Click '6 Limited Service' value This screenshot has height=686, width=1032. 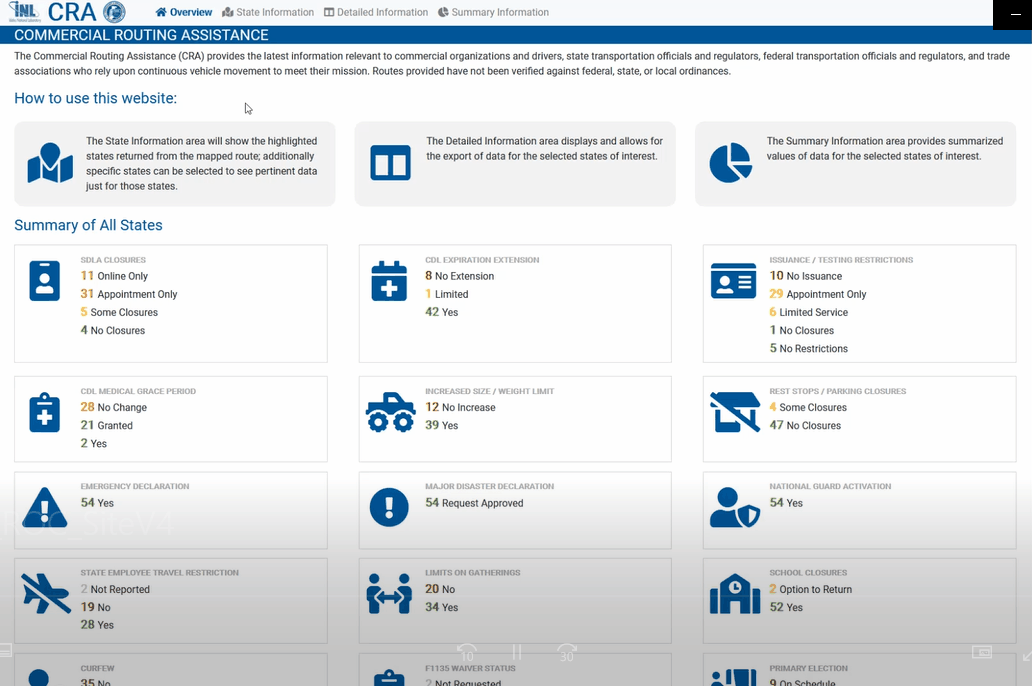point(809,312)
